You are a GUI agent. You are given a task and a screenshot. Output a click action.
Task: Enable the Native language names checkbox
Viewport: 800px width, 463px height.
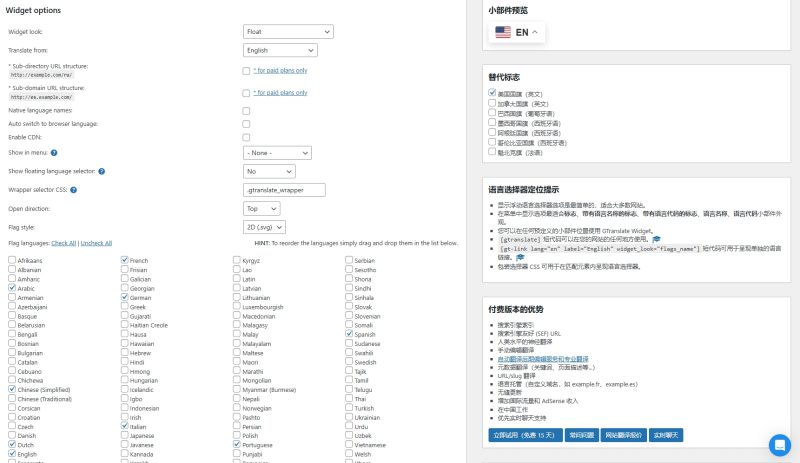pos(246,111)
